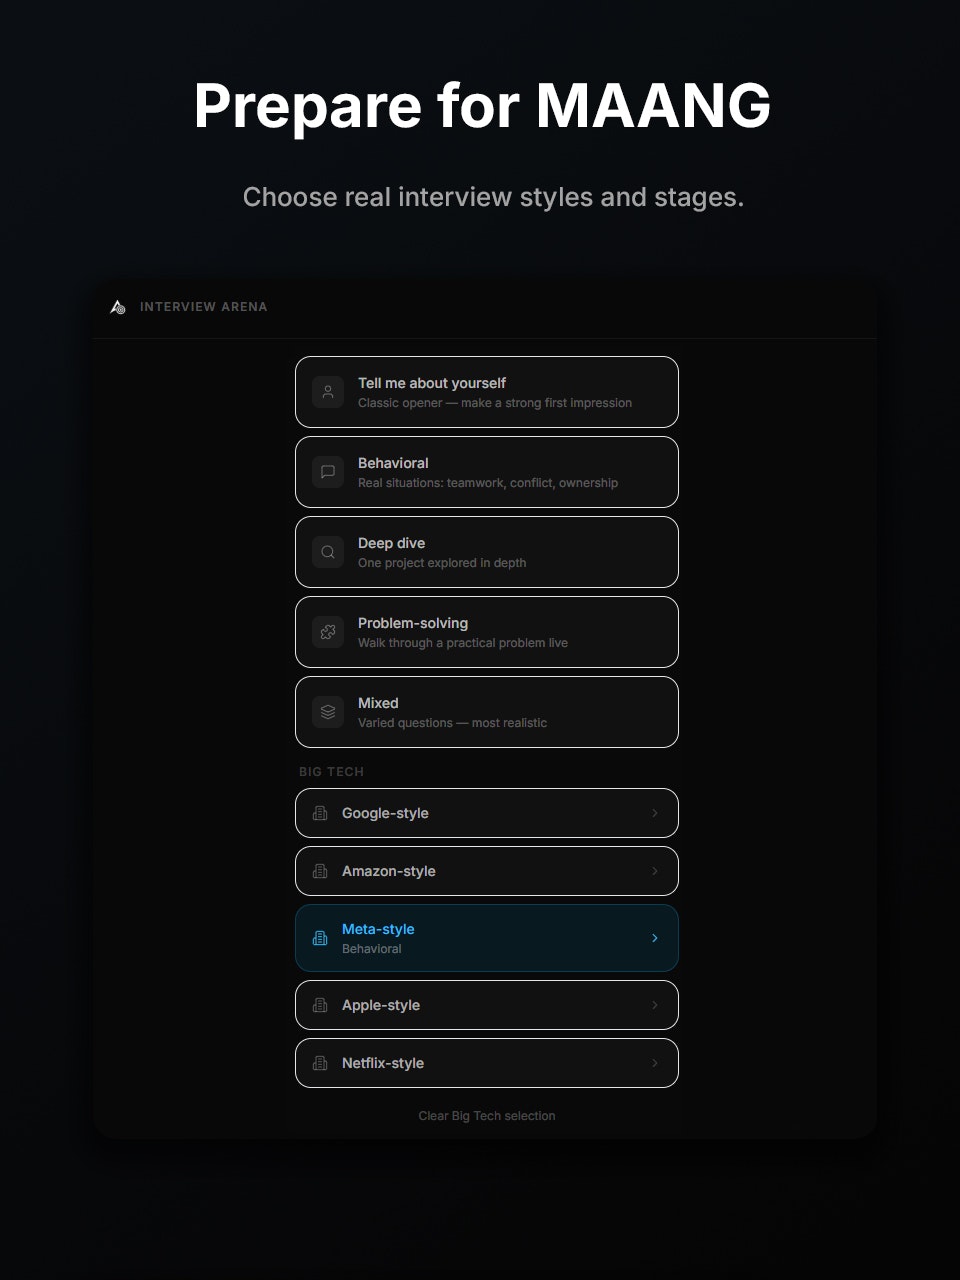Select the Tell me about yourself card

pyautogui.click(x=487, y=392)
